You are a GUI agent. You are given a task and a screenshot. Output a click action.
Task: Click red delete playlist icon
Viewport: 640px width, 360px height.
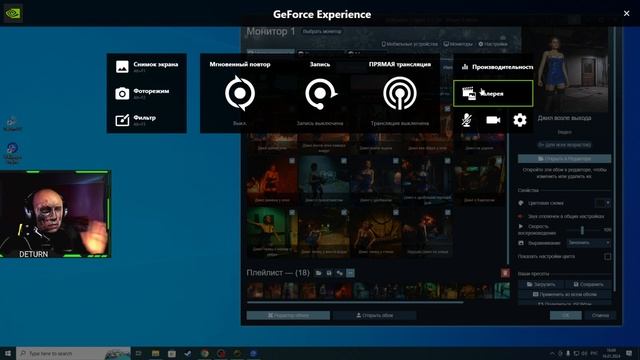click(x=505, y=273)
